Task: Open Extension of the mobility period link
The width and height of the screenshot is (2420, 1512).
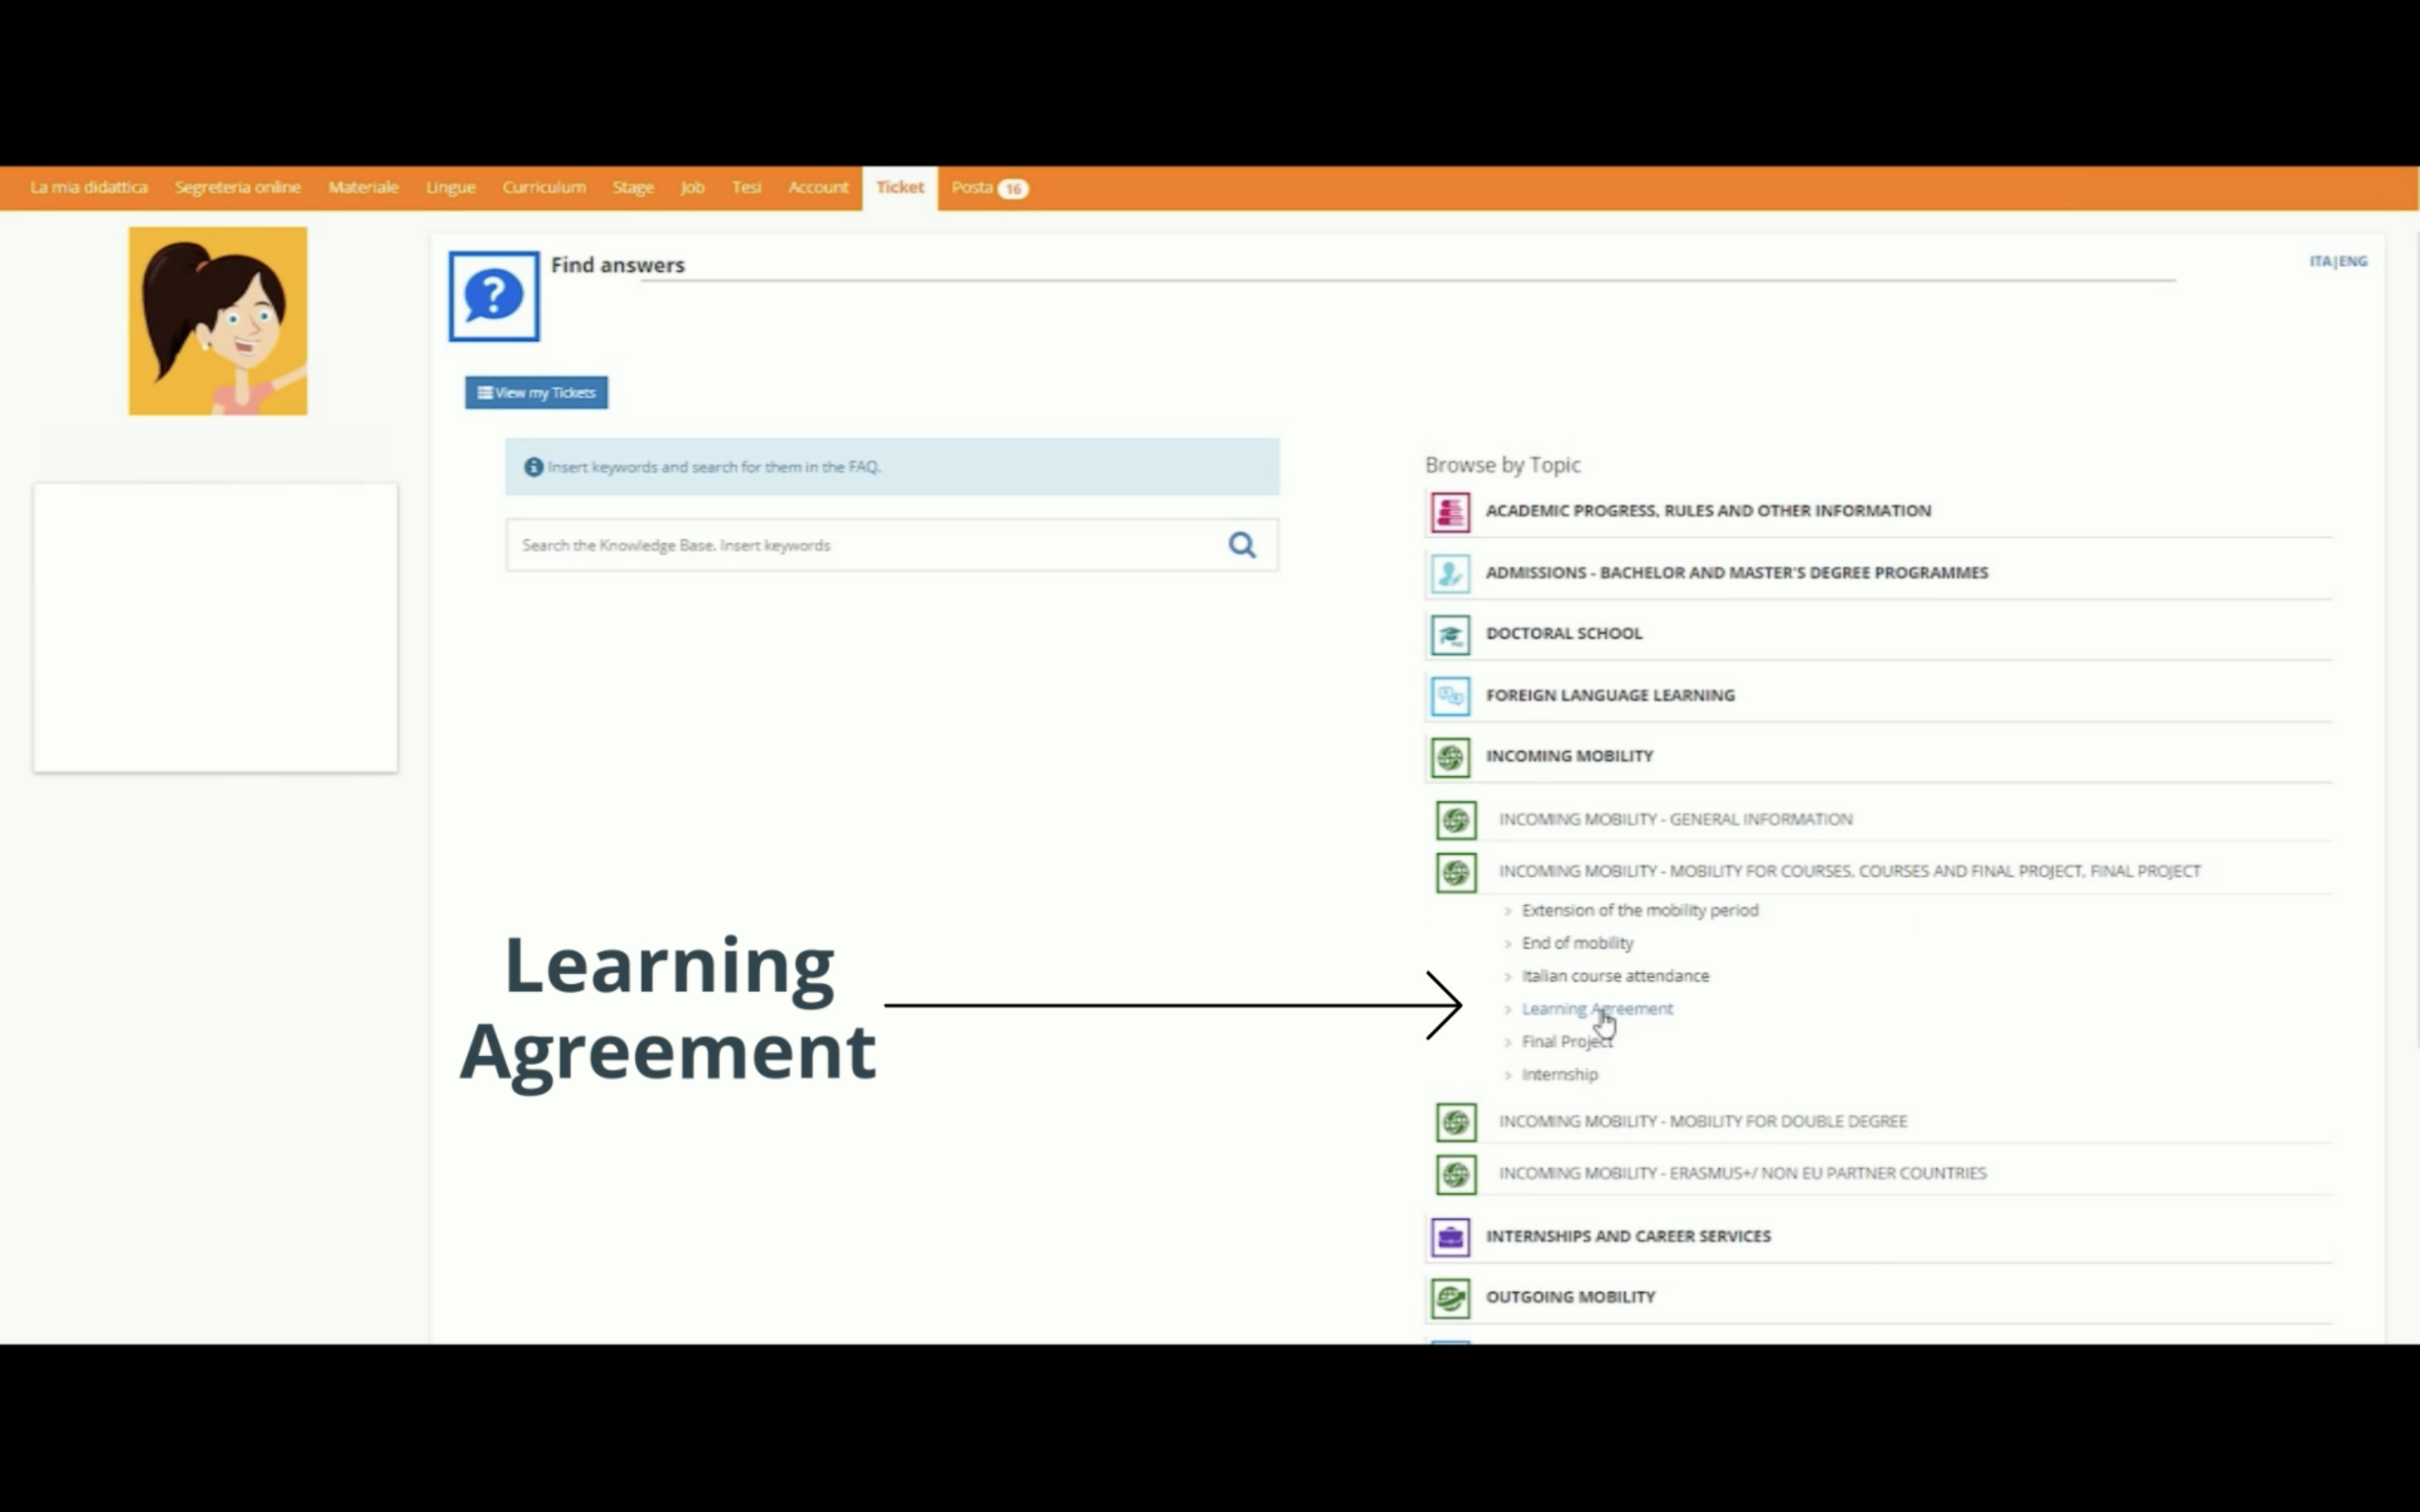Action: point(1639,910)
